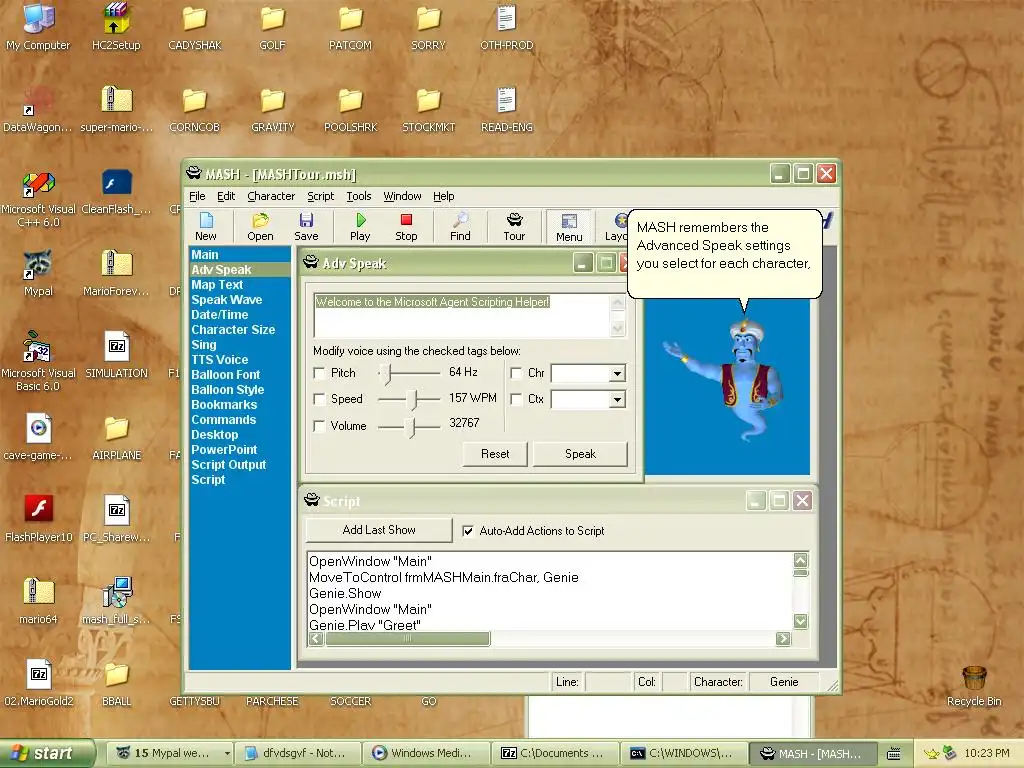
Task: Check the Chr tag checkbox
Action: [x=516, y=373]
